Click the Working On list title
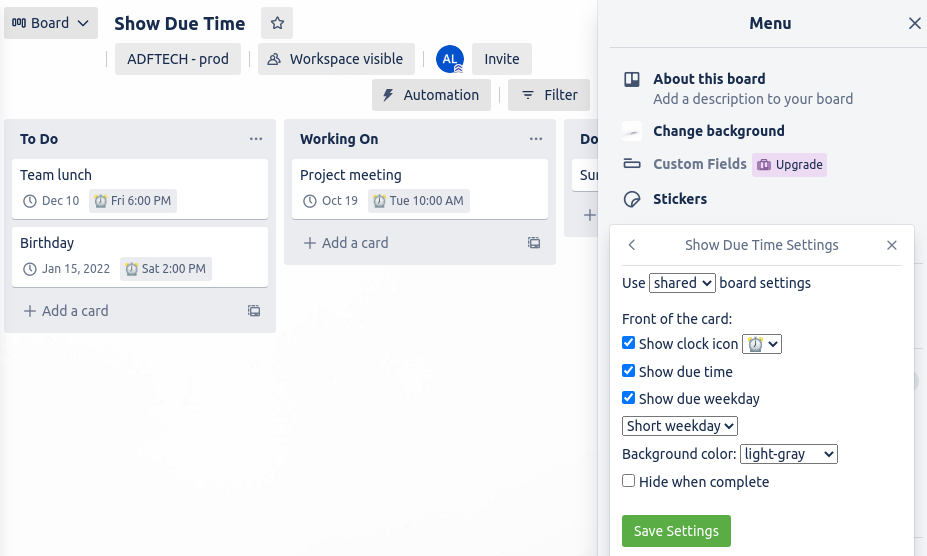The image size is (927, 556). 339,139
